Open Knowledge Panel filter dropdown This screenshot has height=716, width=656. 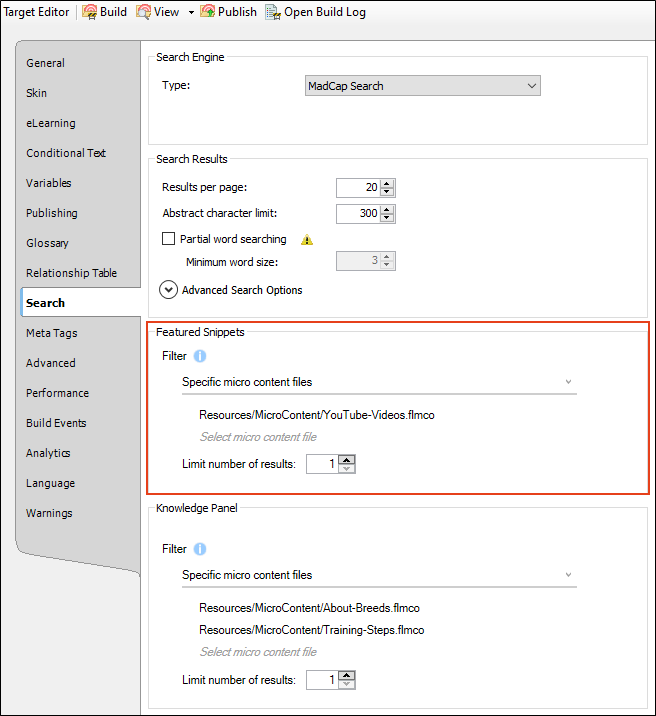point(379,575)
